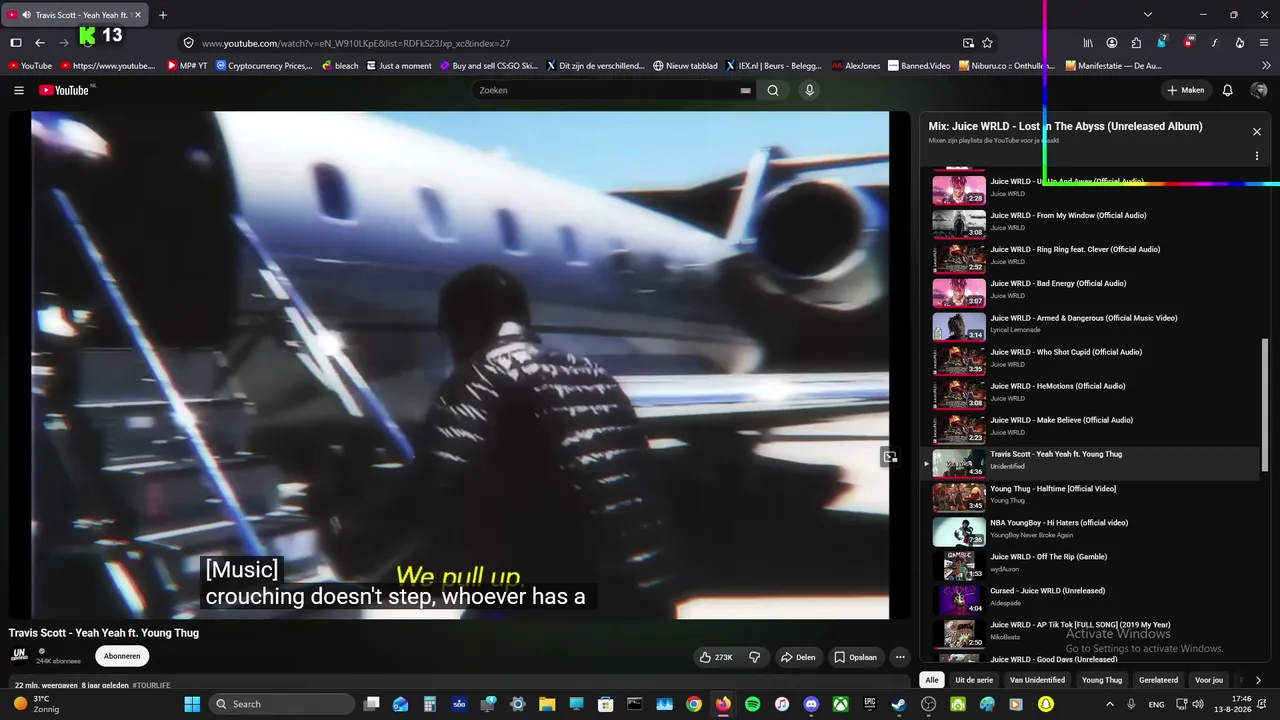The height and width of the screenshot is (720, 1280).
Task: Select the Voor jou filter chip
Action: [x=1209, y=680]
